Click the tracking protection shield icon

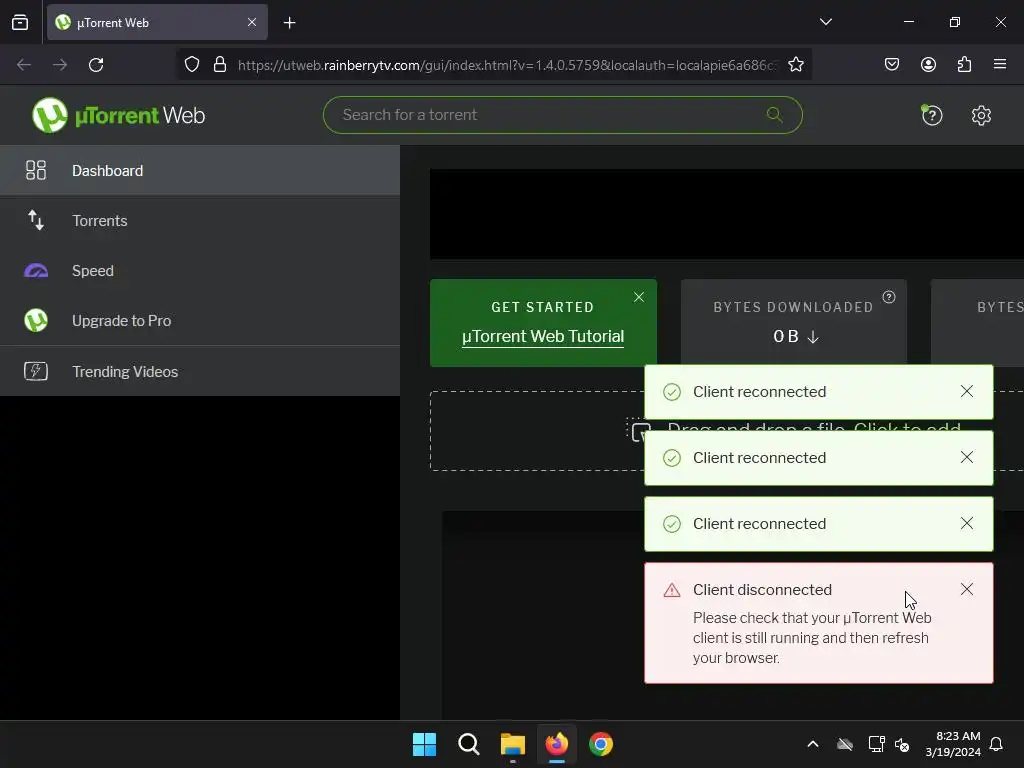[191, 65]
